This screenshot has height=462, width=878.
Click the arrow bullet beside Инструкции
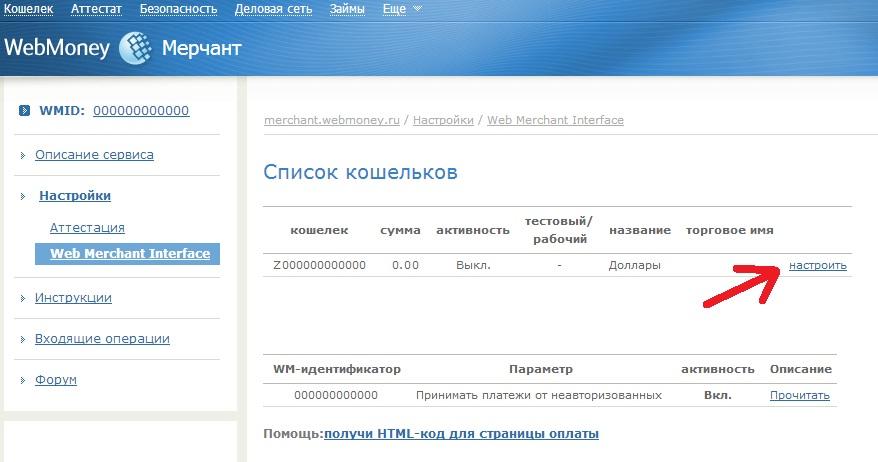[22, 298]
